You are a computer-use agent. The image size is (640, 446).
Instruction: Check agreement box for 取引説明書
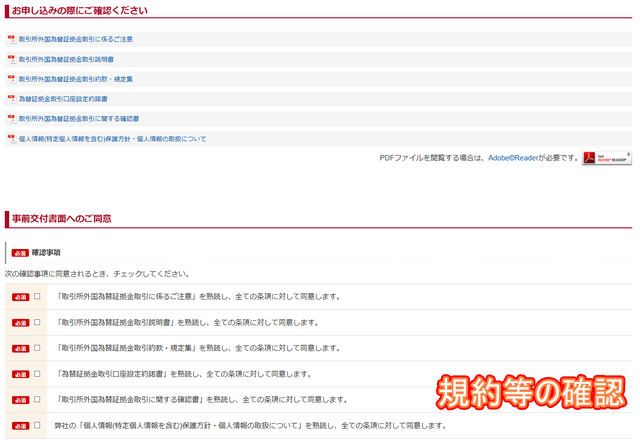tap(37, 322)
